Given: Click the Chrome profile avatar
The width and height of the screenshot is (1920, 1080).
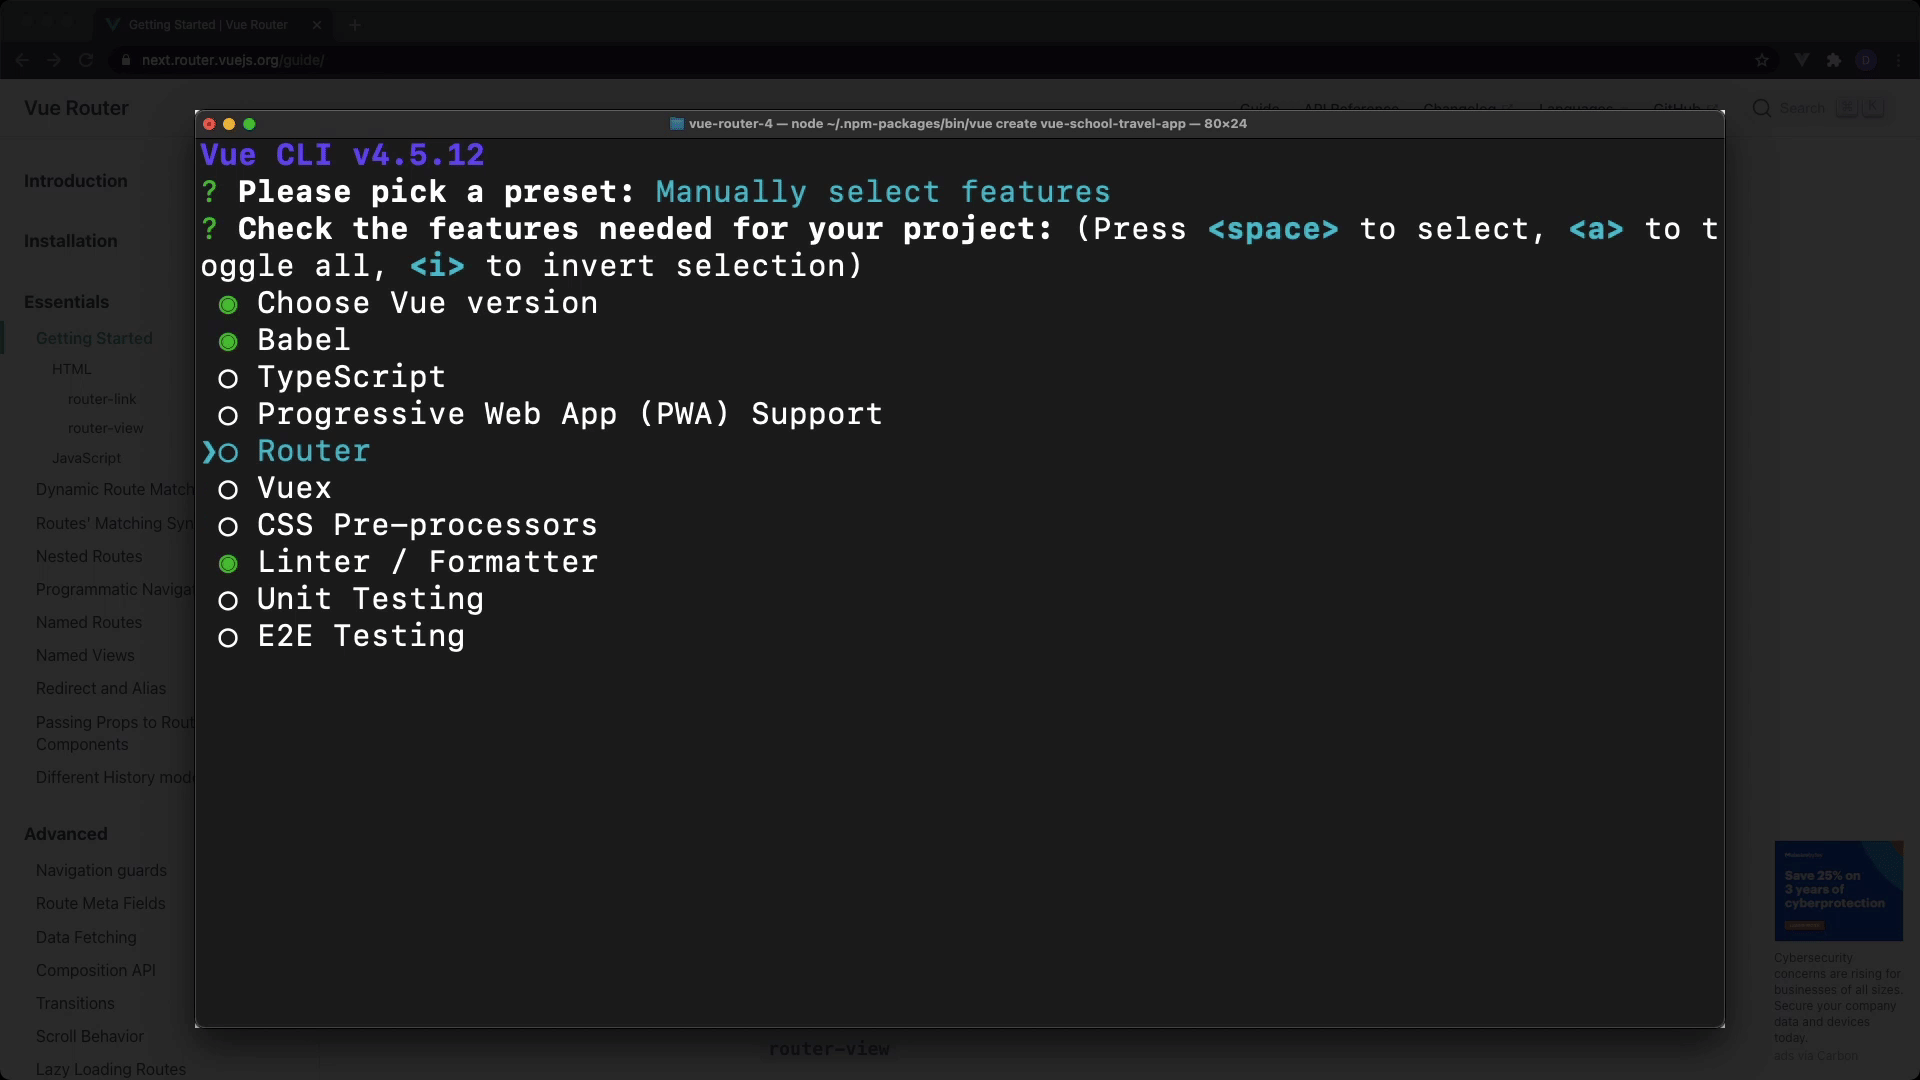Looking at the screenshot, I should point(1866,60).
